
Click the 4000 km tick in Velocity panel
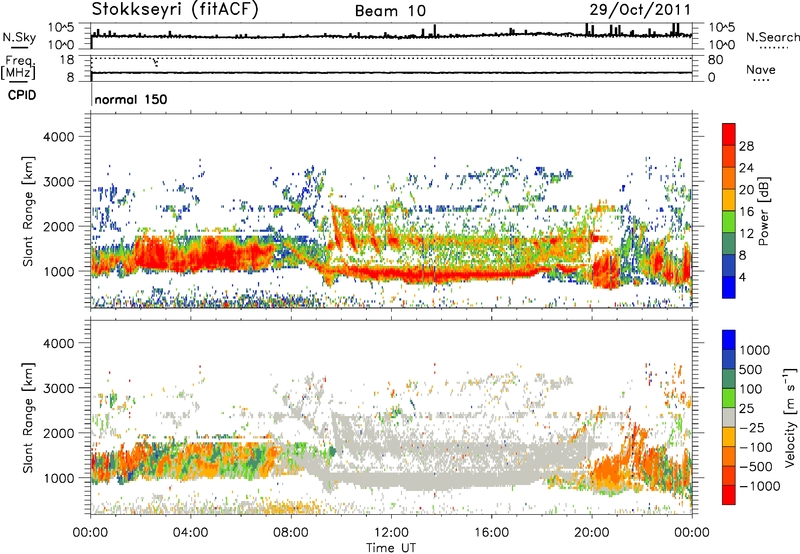pyautogui.click(x=58, y=343)
